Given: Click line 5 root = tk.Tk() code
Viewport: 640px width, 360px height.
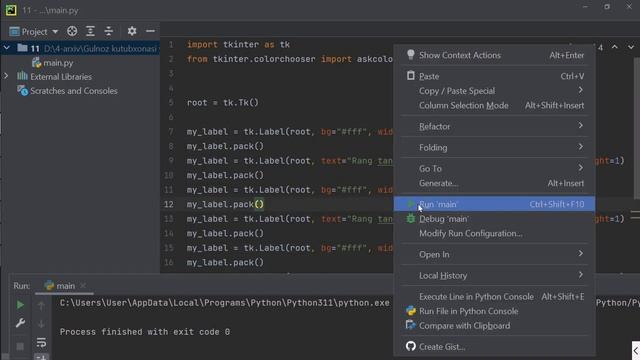Looking at the screenshot, I should tap(223, 102).
